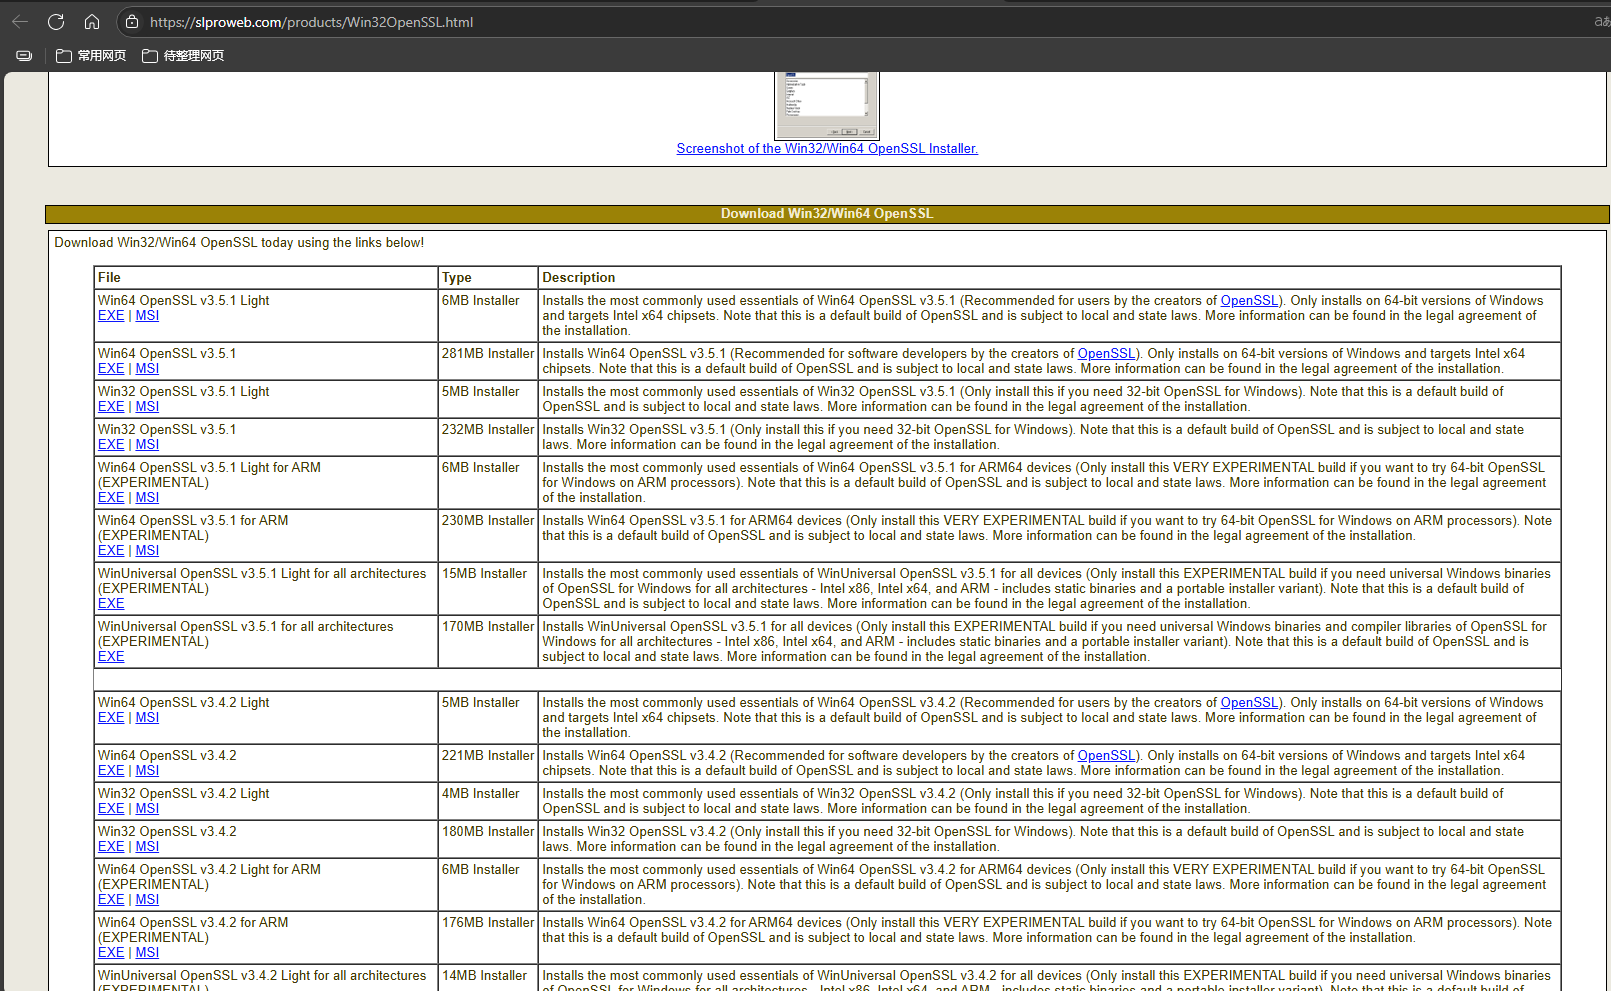Follow the OpenSSL link in the v3.5.1 Light description

[1249, 301]
